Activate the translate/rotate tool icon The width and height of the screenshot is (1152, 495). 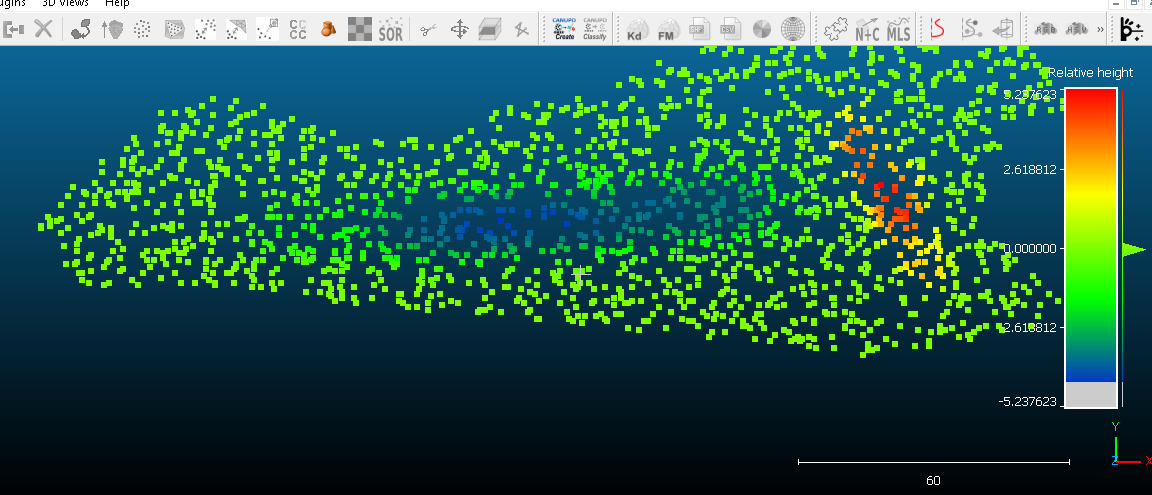coord(459,30)
